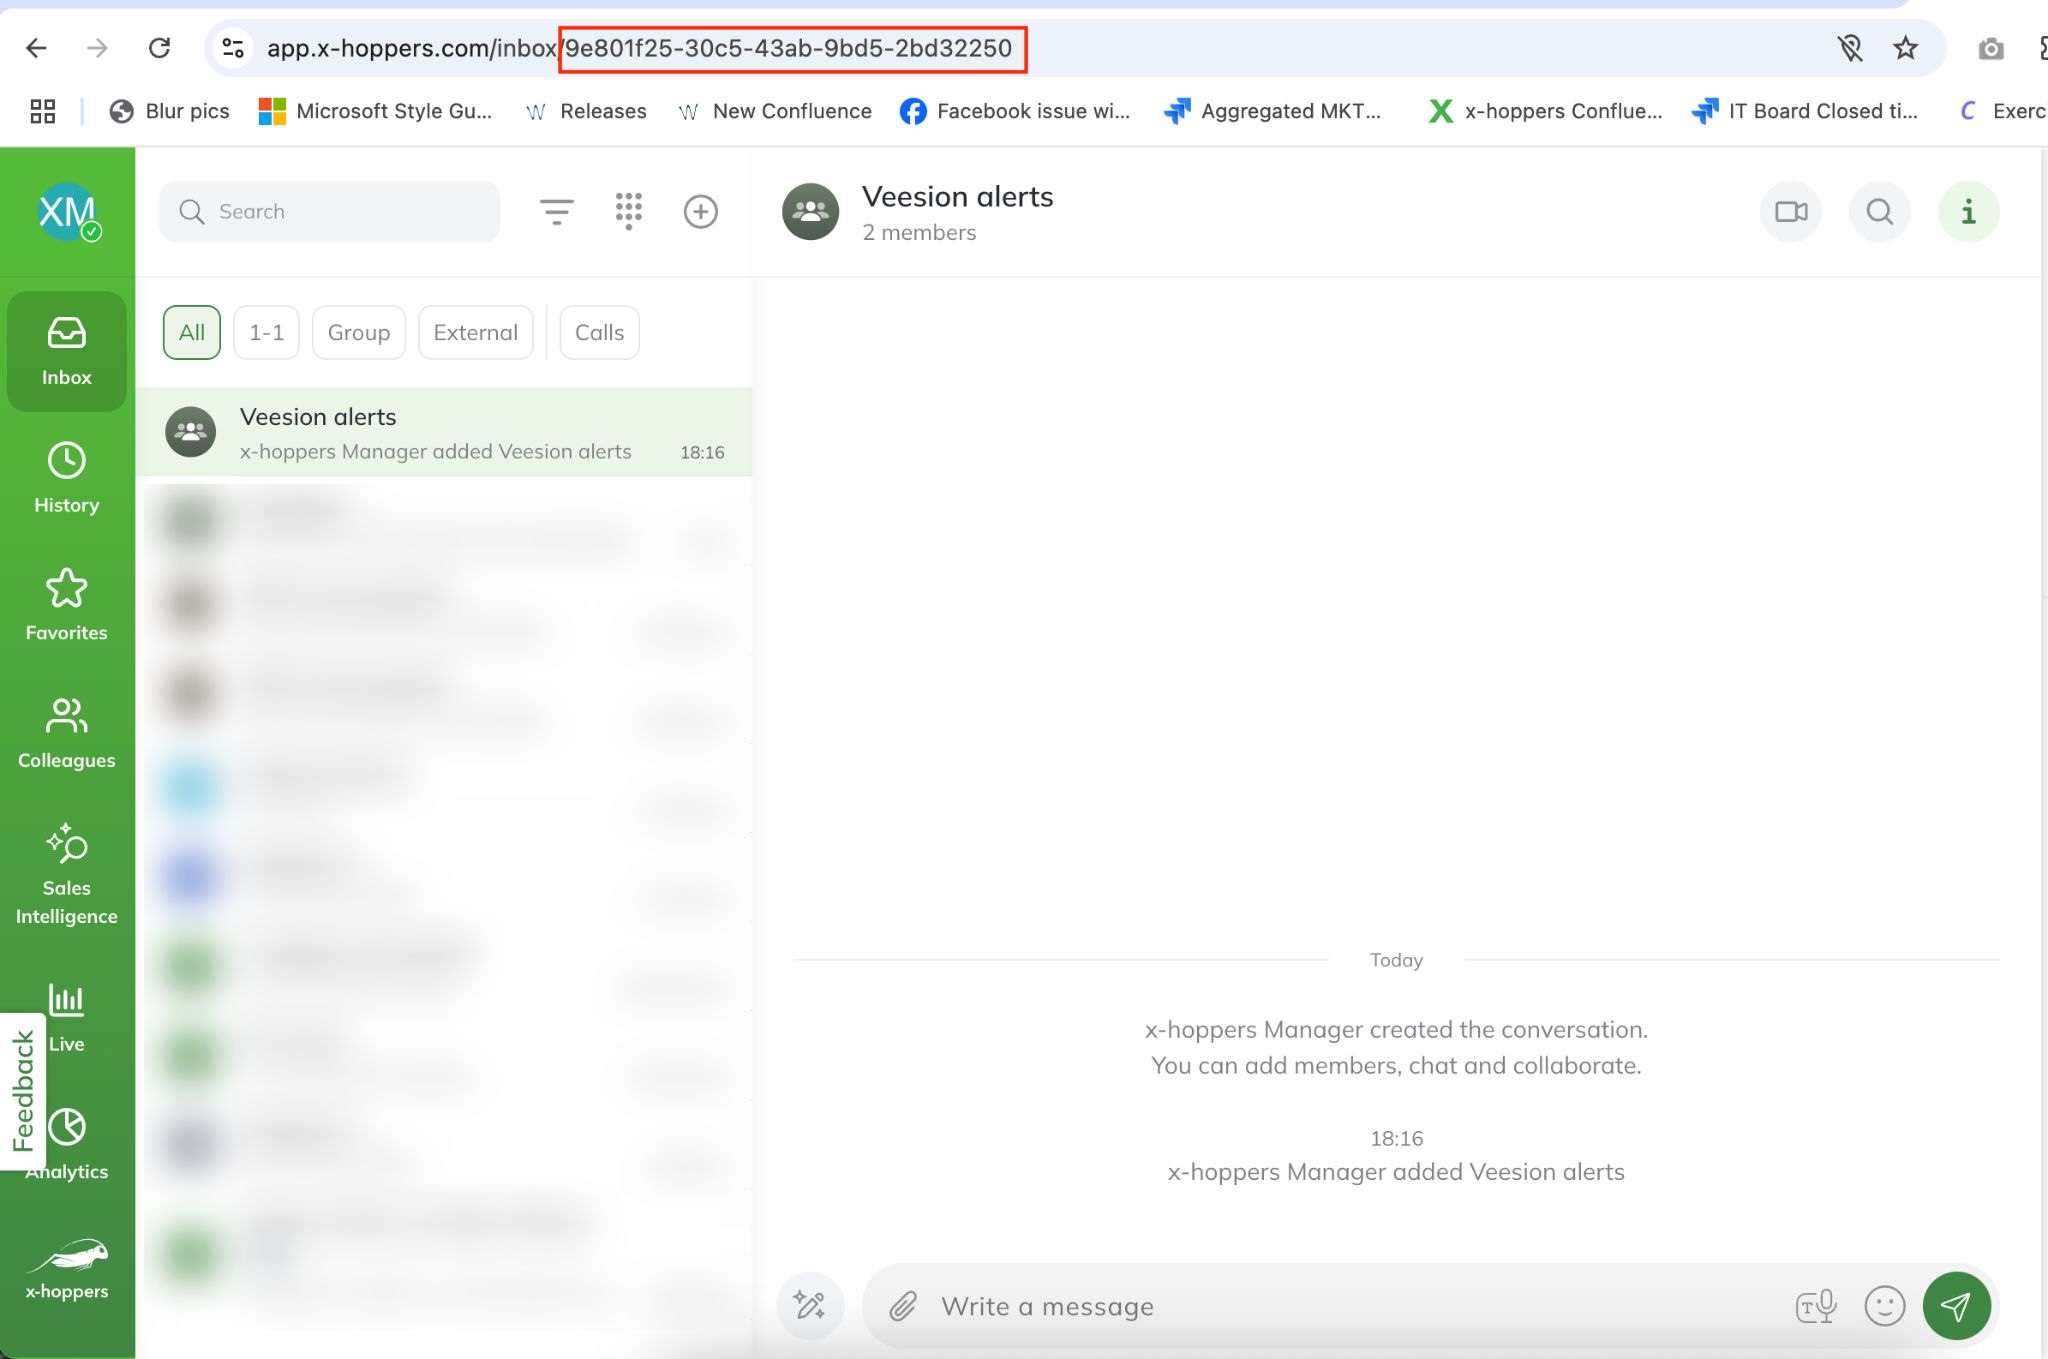2048x1359 pixels.
Task: Open the conversation filter options
Action: [x=556, y=211]
